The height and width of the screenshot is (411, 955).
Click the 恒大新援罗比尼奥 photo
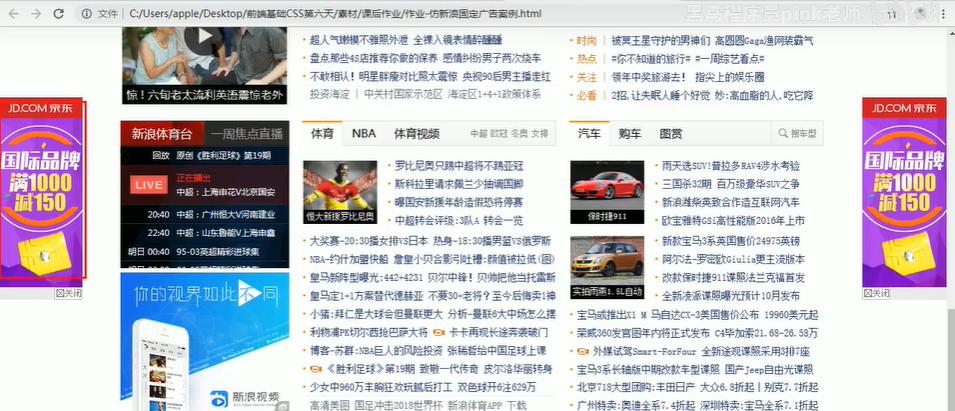[340, 192]
